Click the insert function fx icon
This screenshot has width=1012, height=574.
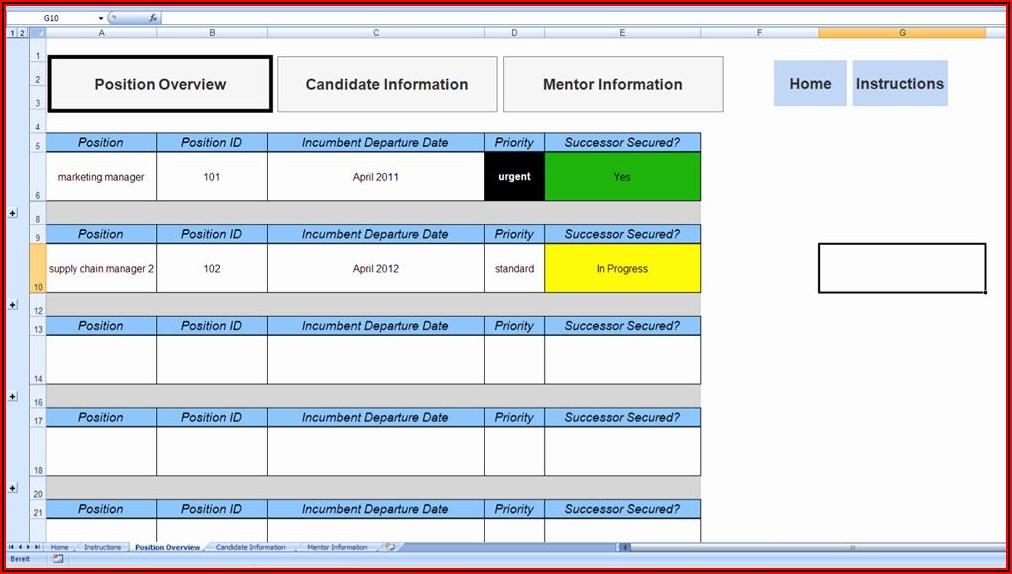pos(152,18)
